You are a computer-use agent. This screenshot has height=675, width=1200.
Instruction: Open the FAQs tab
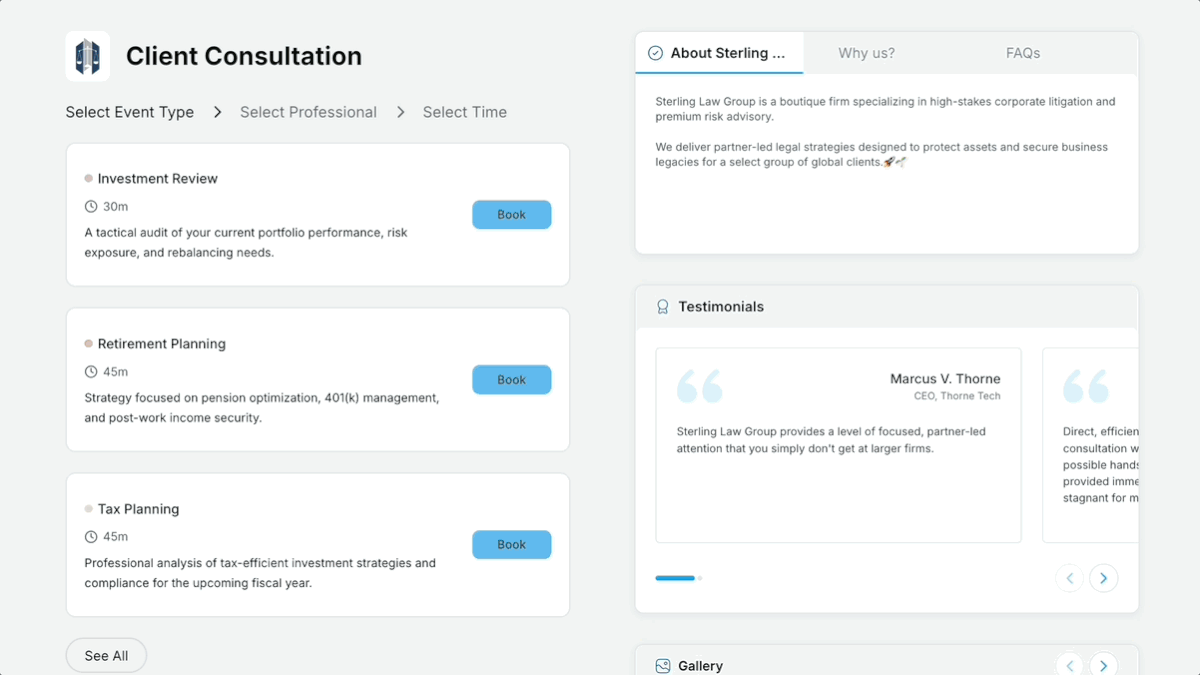1023,52
